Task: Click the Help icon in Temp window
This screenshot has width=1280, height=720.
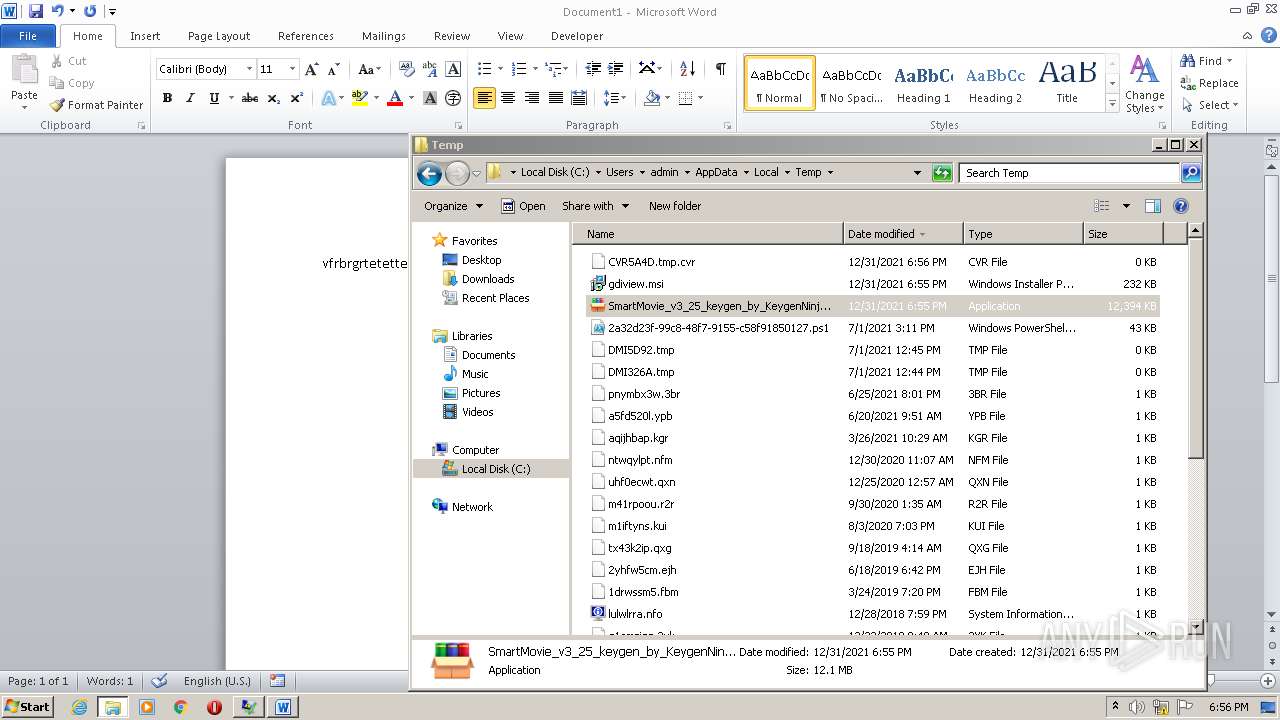Action: (1180, 206)
